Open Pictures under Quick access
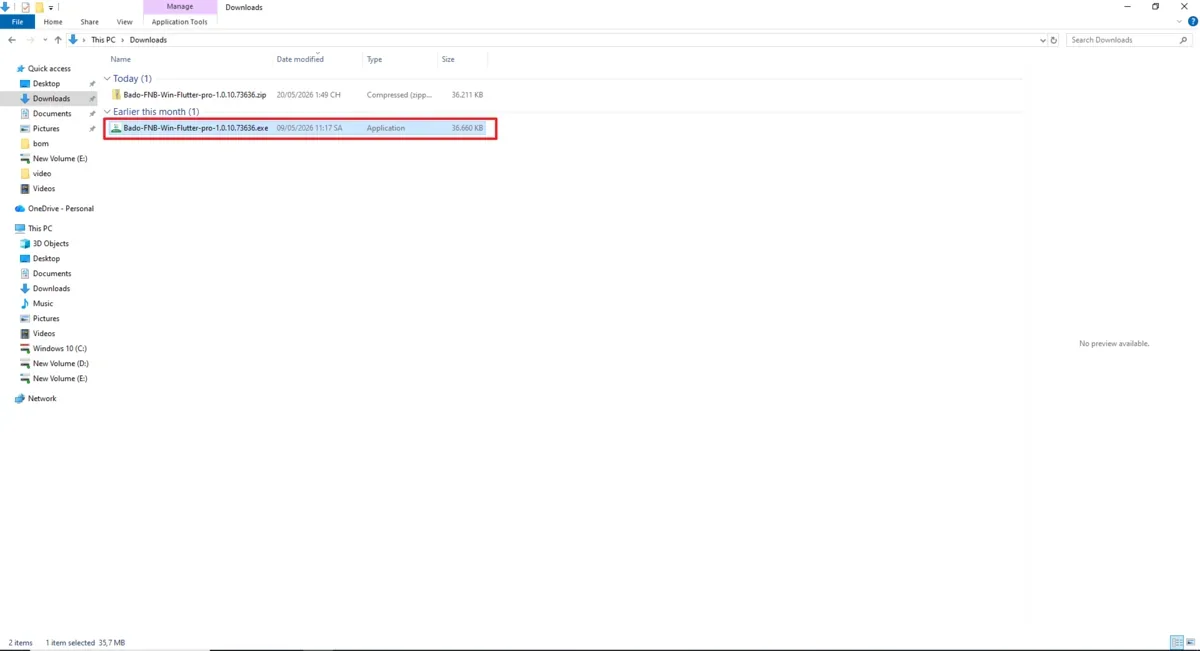The image size is (1200, 651). point(46,128)
